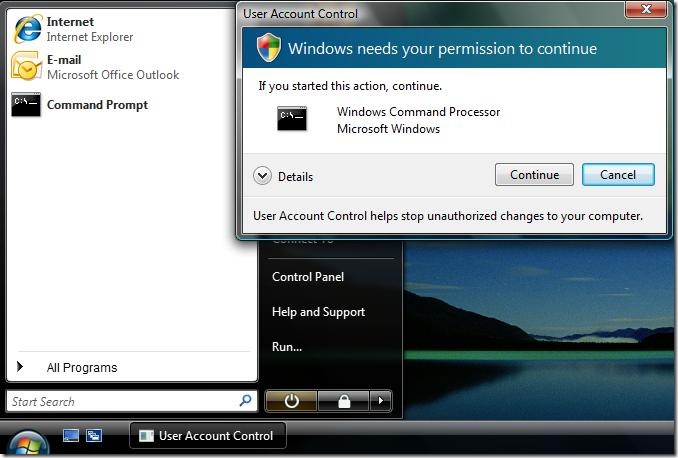Launch Microsoft Office Outlook e-mail icon
This screenshot has height=458, width=678.
pos(26,66)
